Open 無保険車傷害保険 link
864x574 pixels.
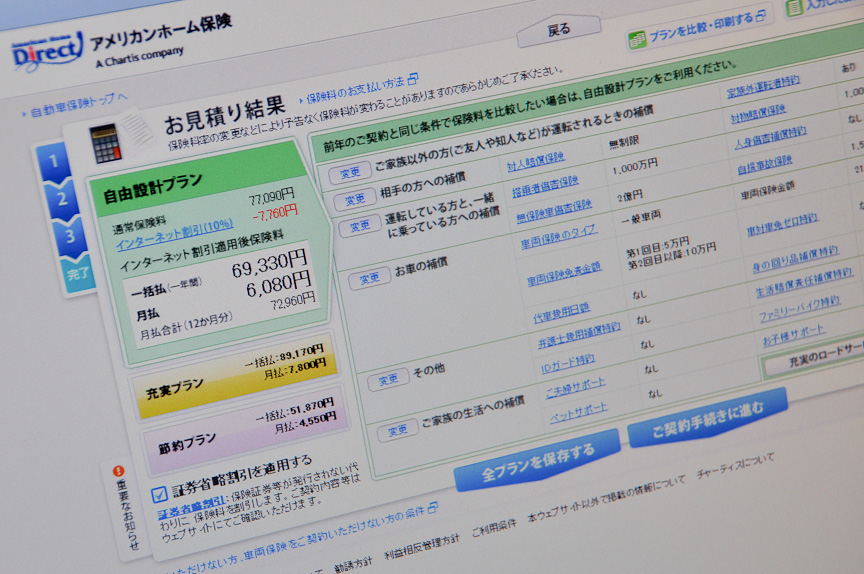click(554, 212)
